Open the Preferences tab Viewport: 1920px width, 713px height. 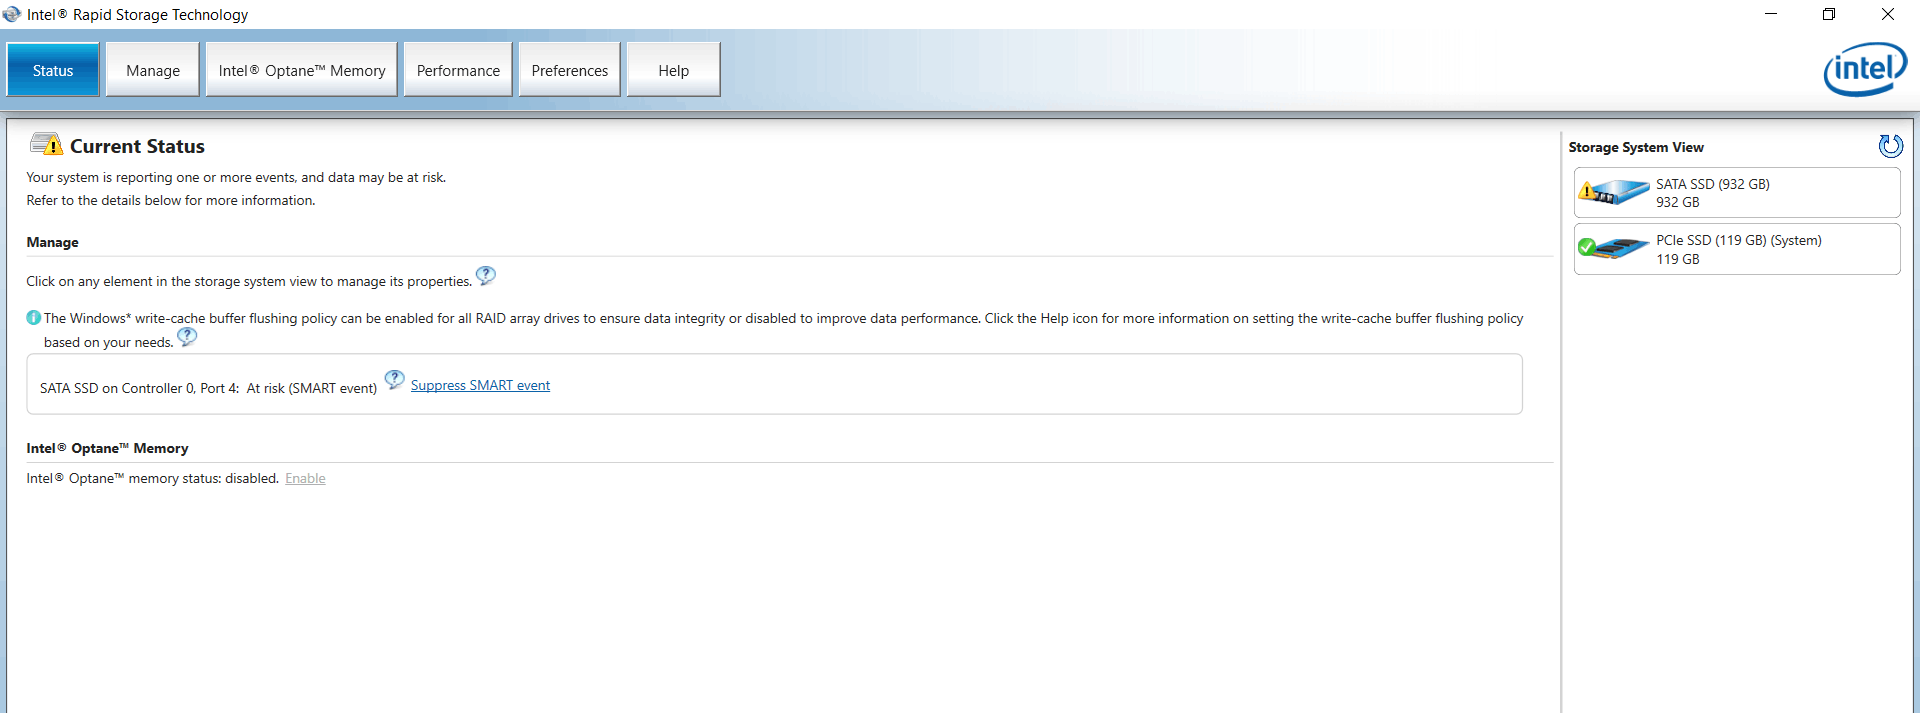click(570, 70)
